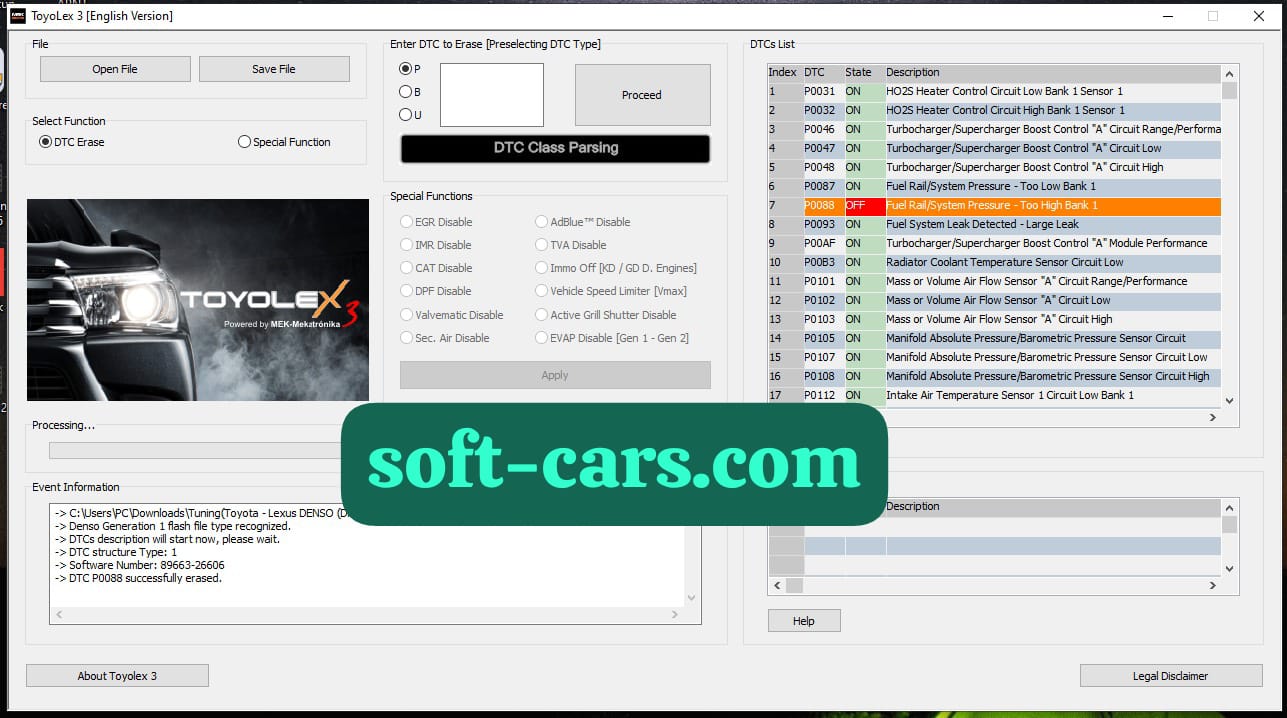Select the P0101 DTC row
The height and width of the screenshot is (718, 1287).
pyautogui.click(x=994, y=281)
